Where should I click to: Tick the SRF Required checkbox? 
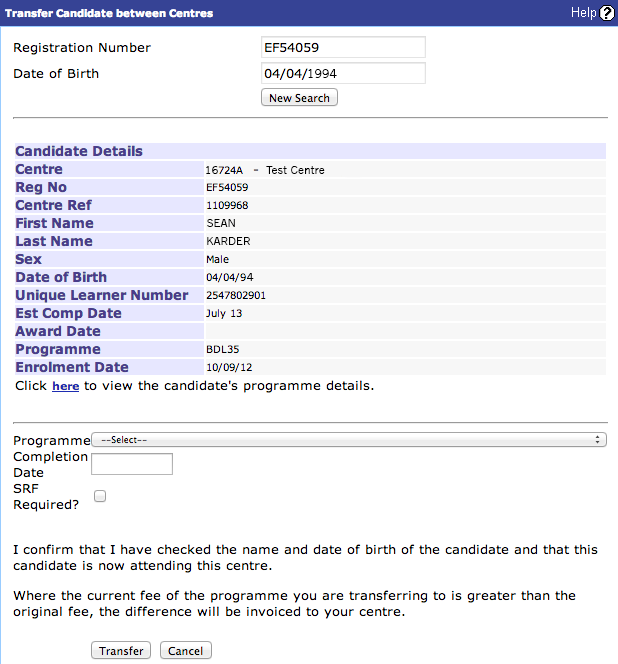point(100,495)
